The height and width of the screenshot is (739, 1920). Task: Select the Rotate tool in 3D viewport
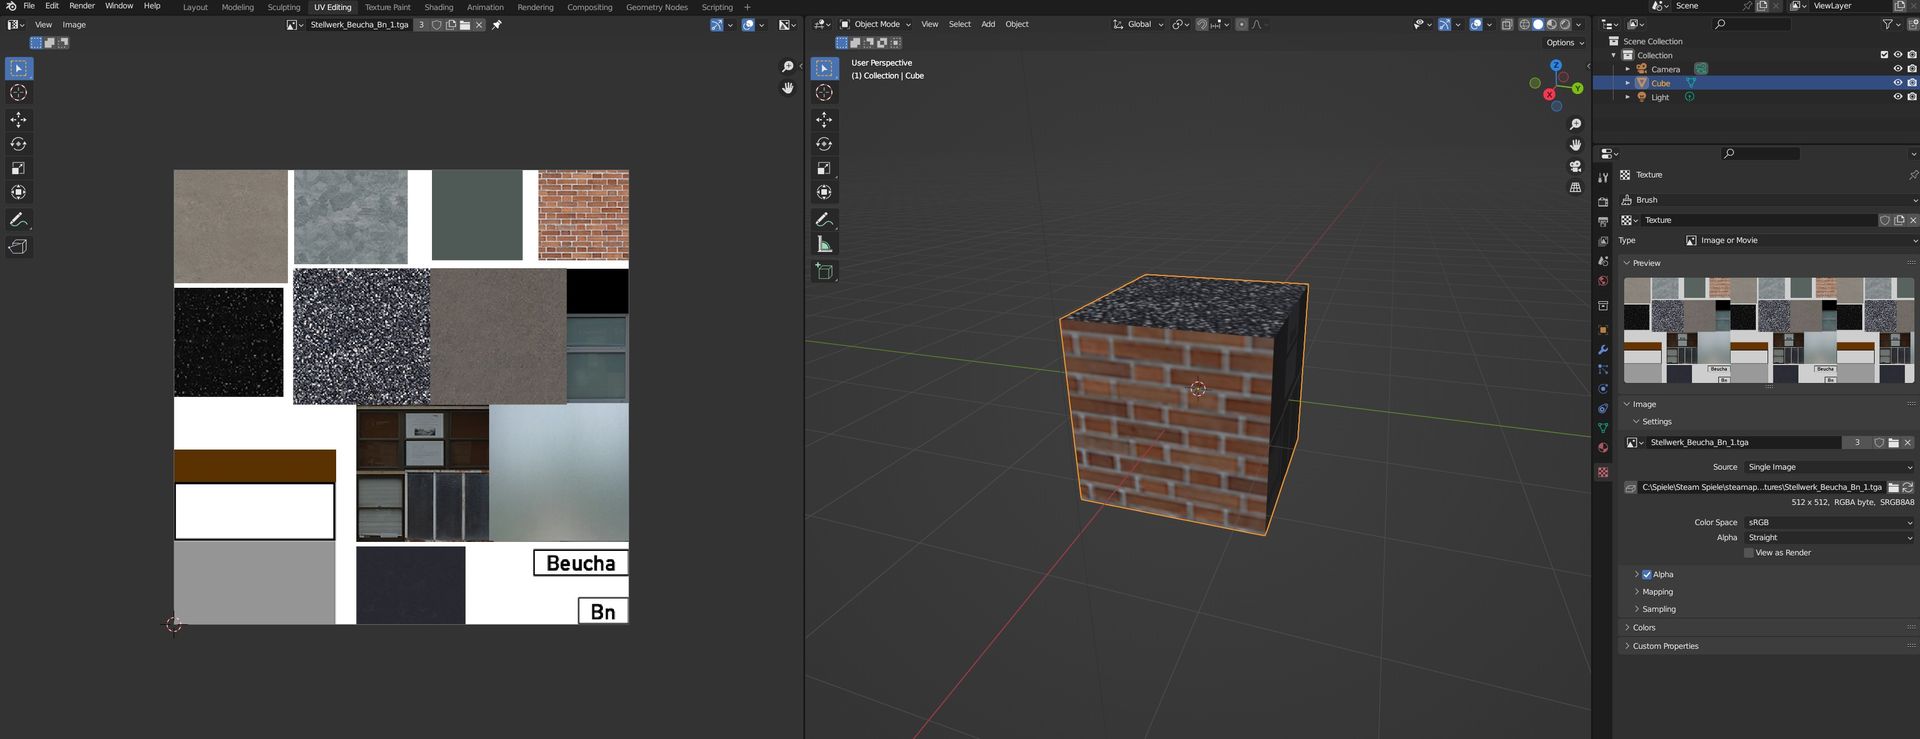click(824, 144)
